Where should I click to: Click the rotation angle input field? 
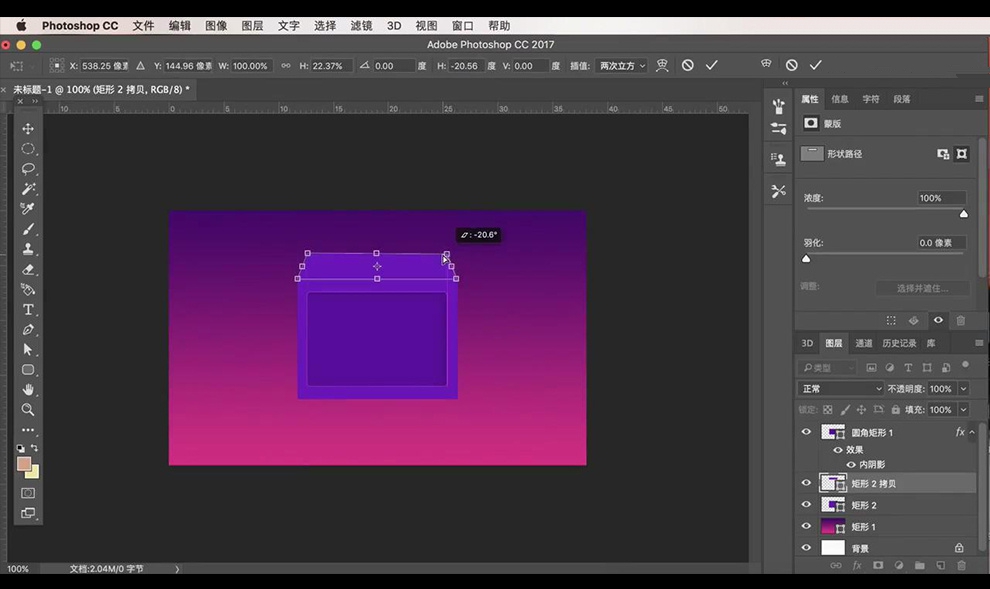(394, 66)
